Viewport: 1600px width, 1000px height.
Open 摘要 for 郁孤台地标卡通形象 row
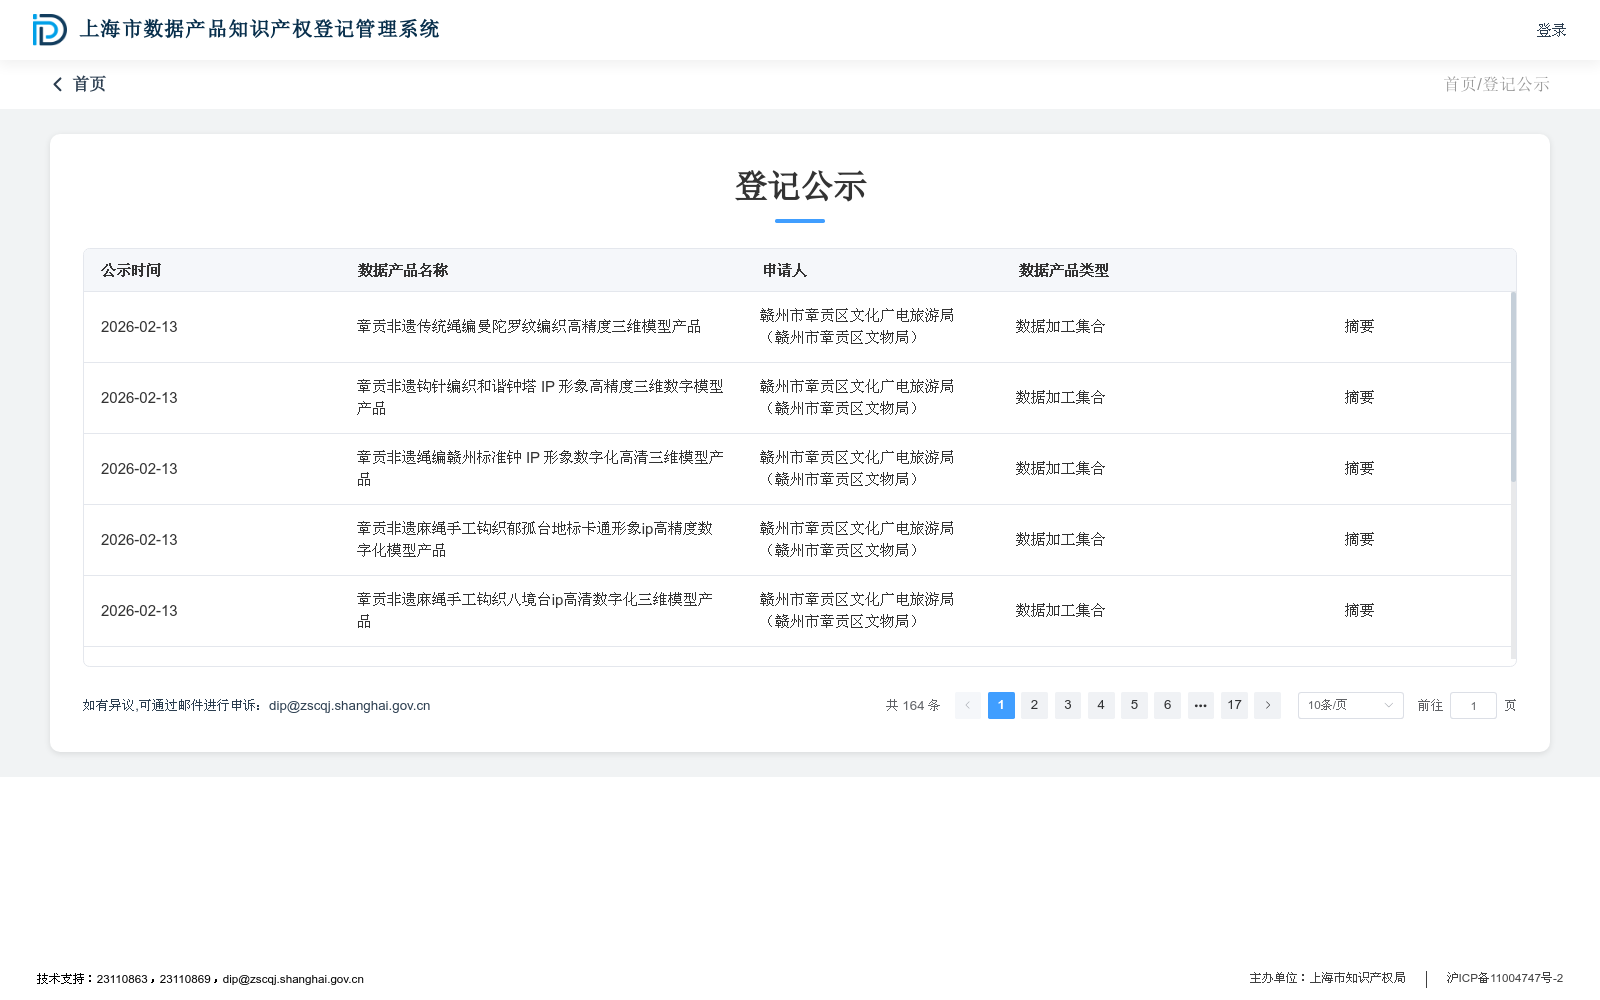(1359, 540)
